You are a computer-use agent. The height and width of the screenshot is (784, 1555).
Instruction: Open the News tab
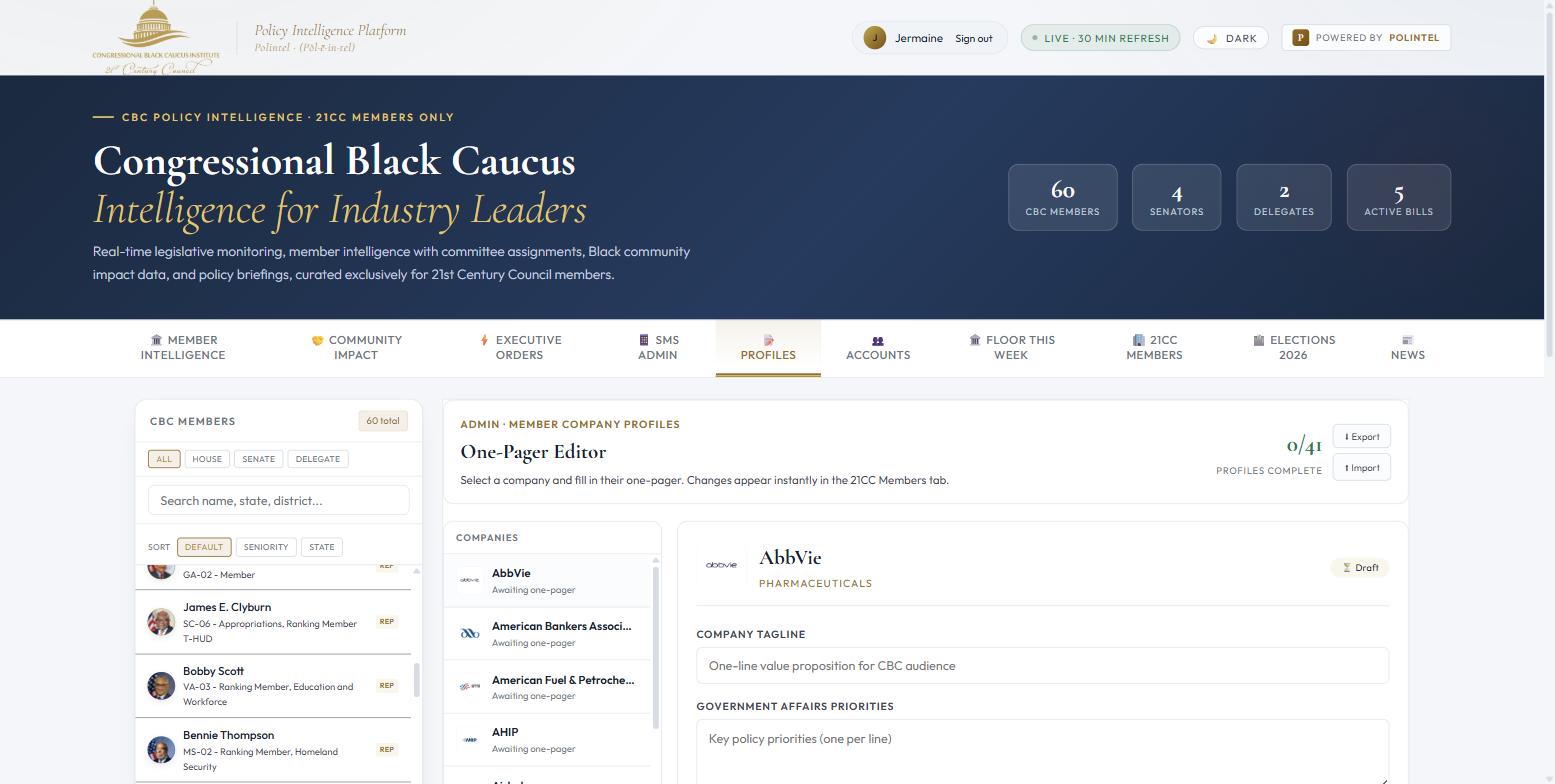[x=1408, y=347]
